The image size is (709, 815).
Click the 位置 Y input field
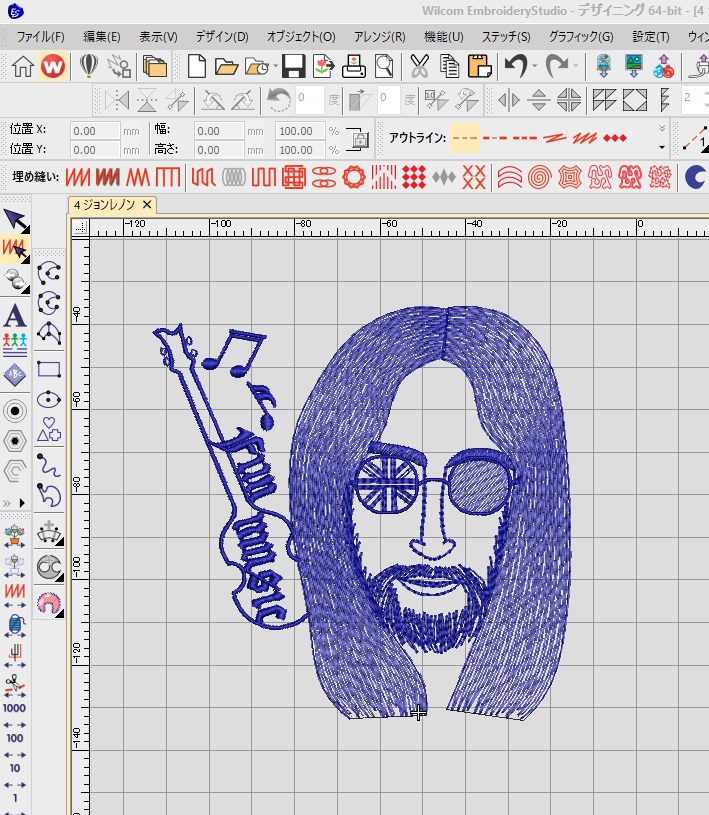coord(95,150)
